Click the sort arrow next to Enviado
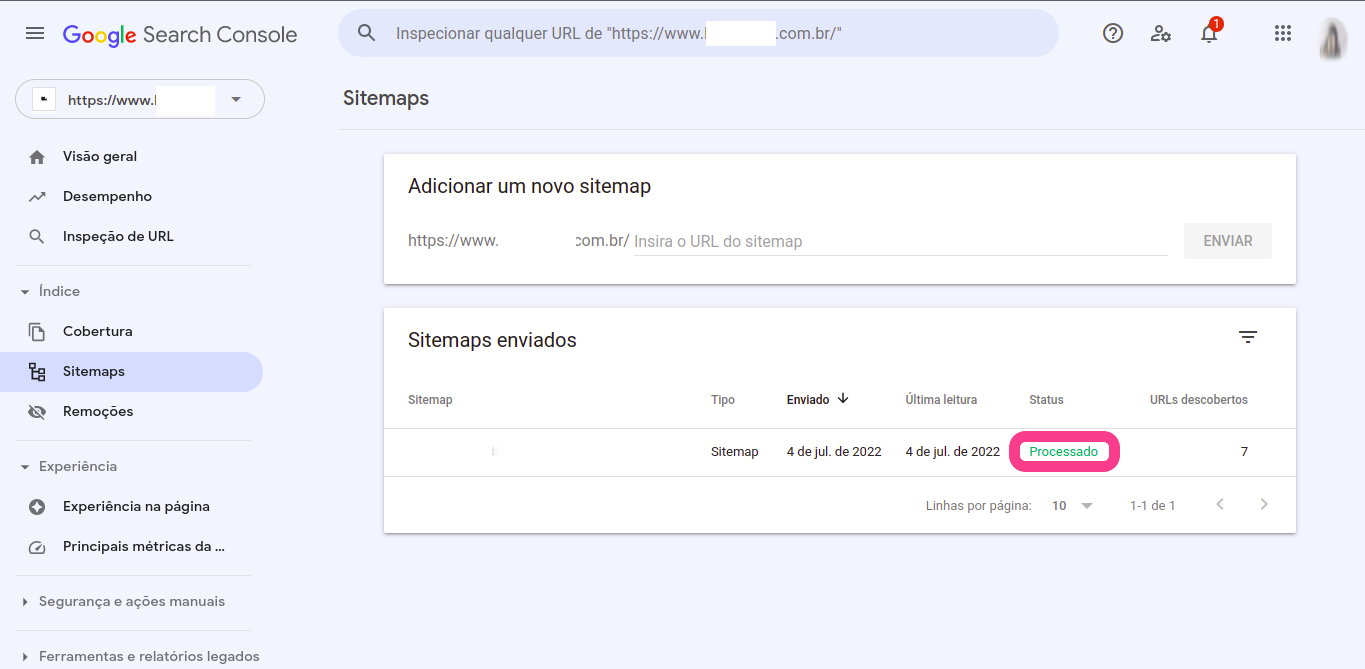 tap(843, 398)
